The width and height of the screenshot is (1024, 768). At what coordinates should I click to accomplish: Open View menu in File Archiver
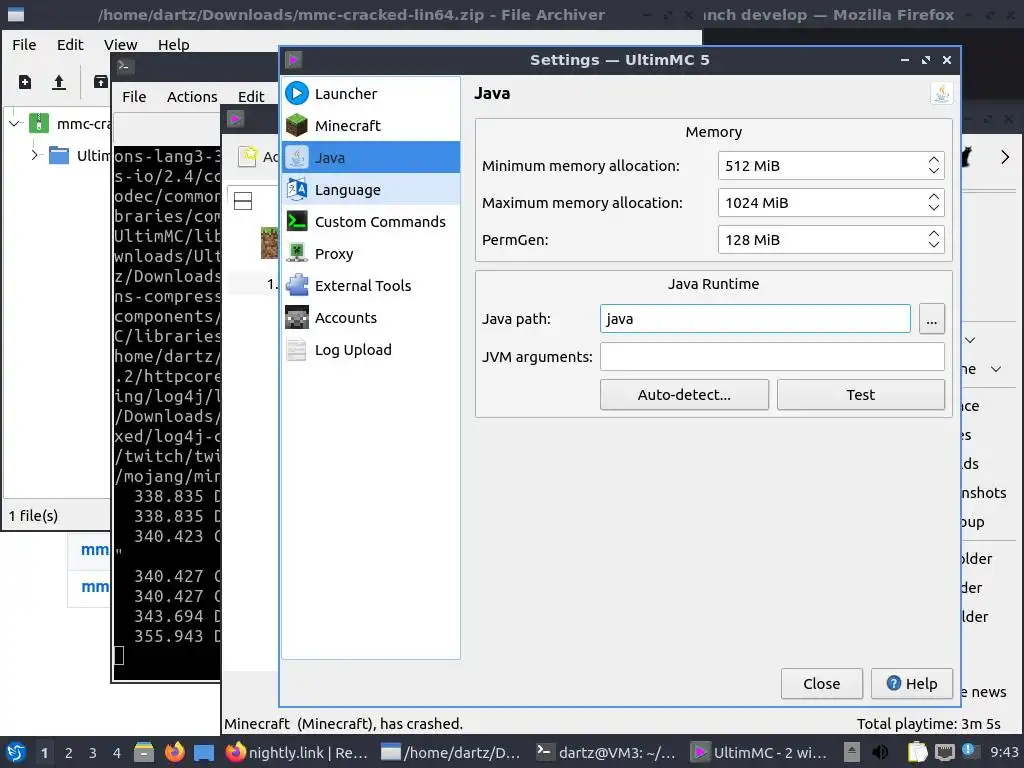(x=121, y=44)
